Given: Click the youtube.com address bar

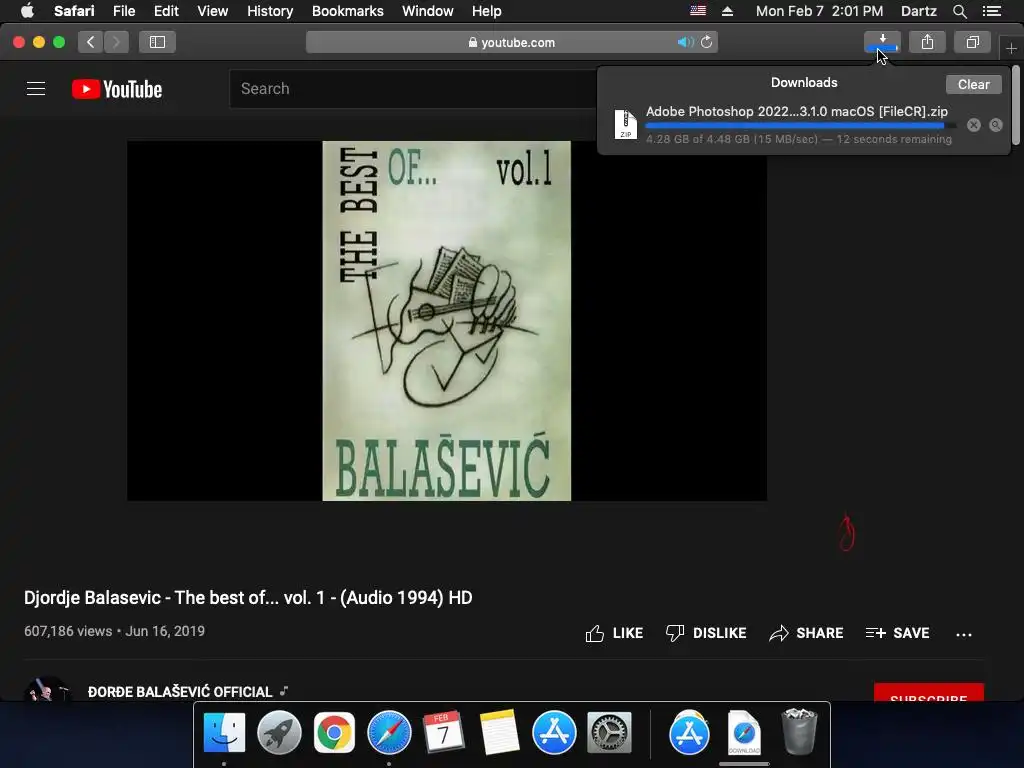Looking at the screenshot, I should 512,42.
